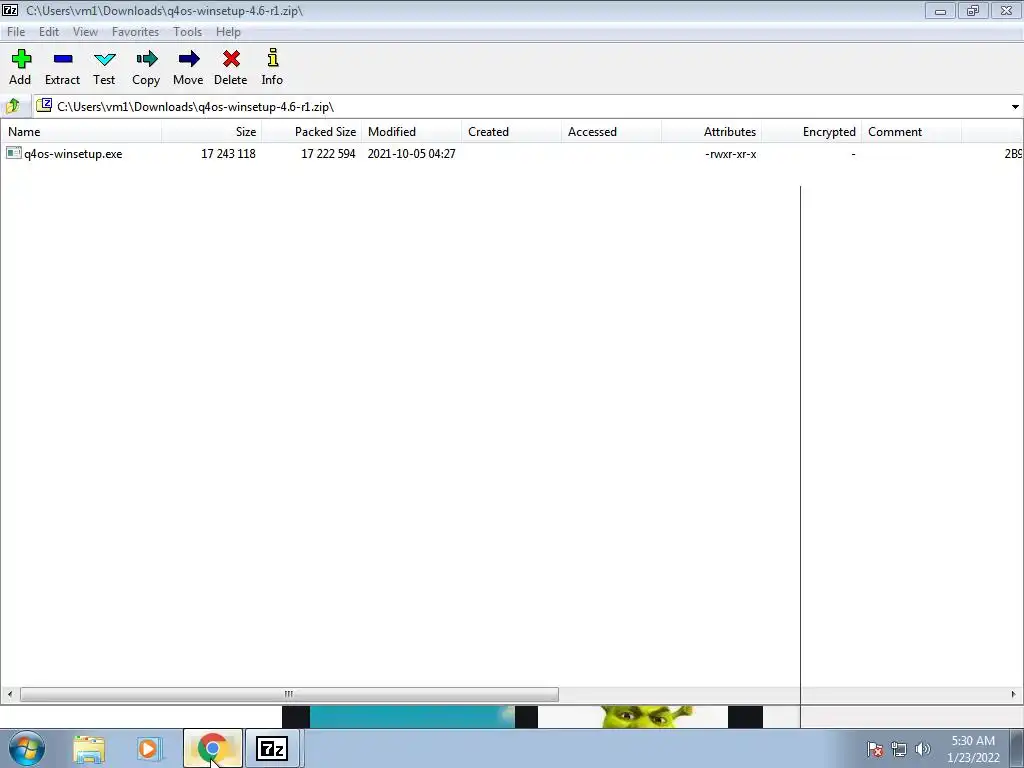Open the Action Center flag icon
The height and width of the screenshot is (768, 1024).
point(874,749)
